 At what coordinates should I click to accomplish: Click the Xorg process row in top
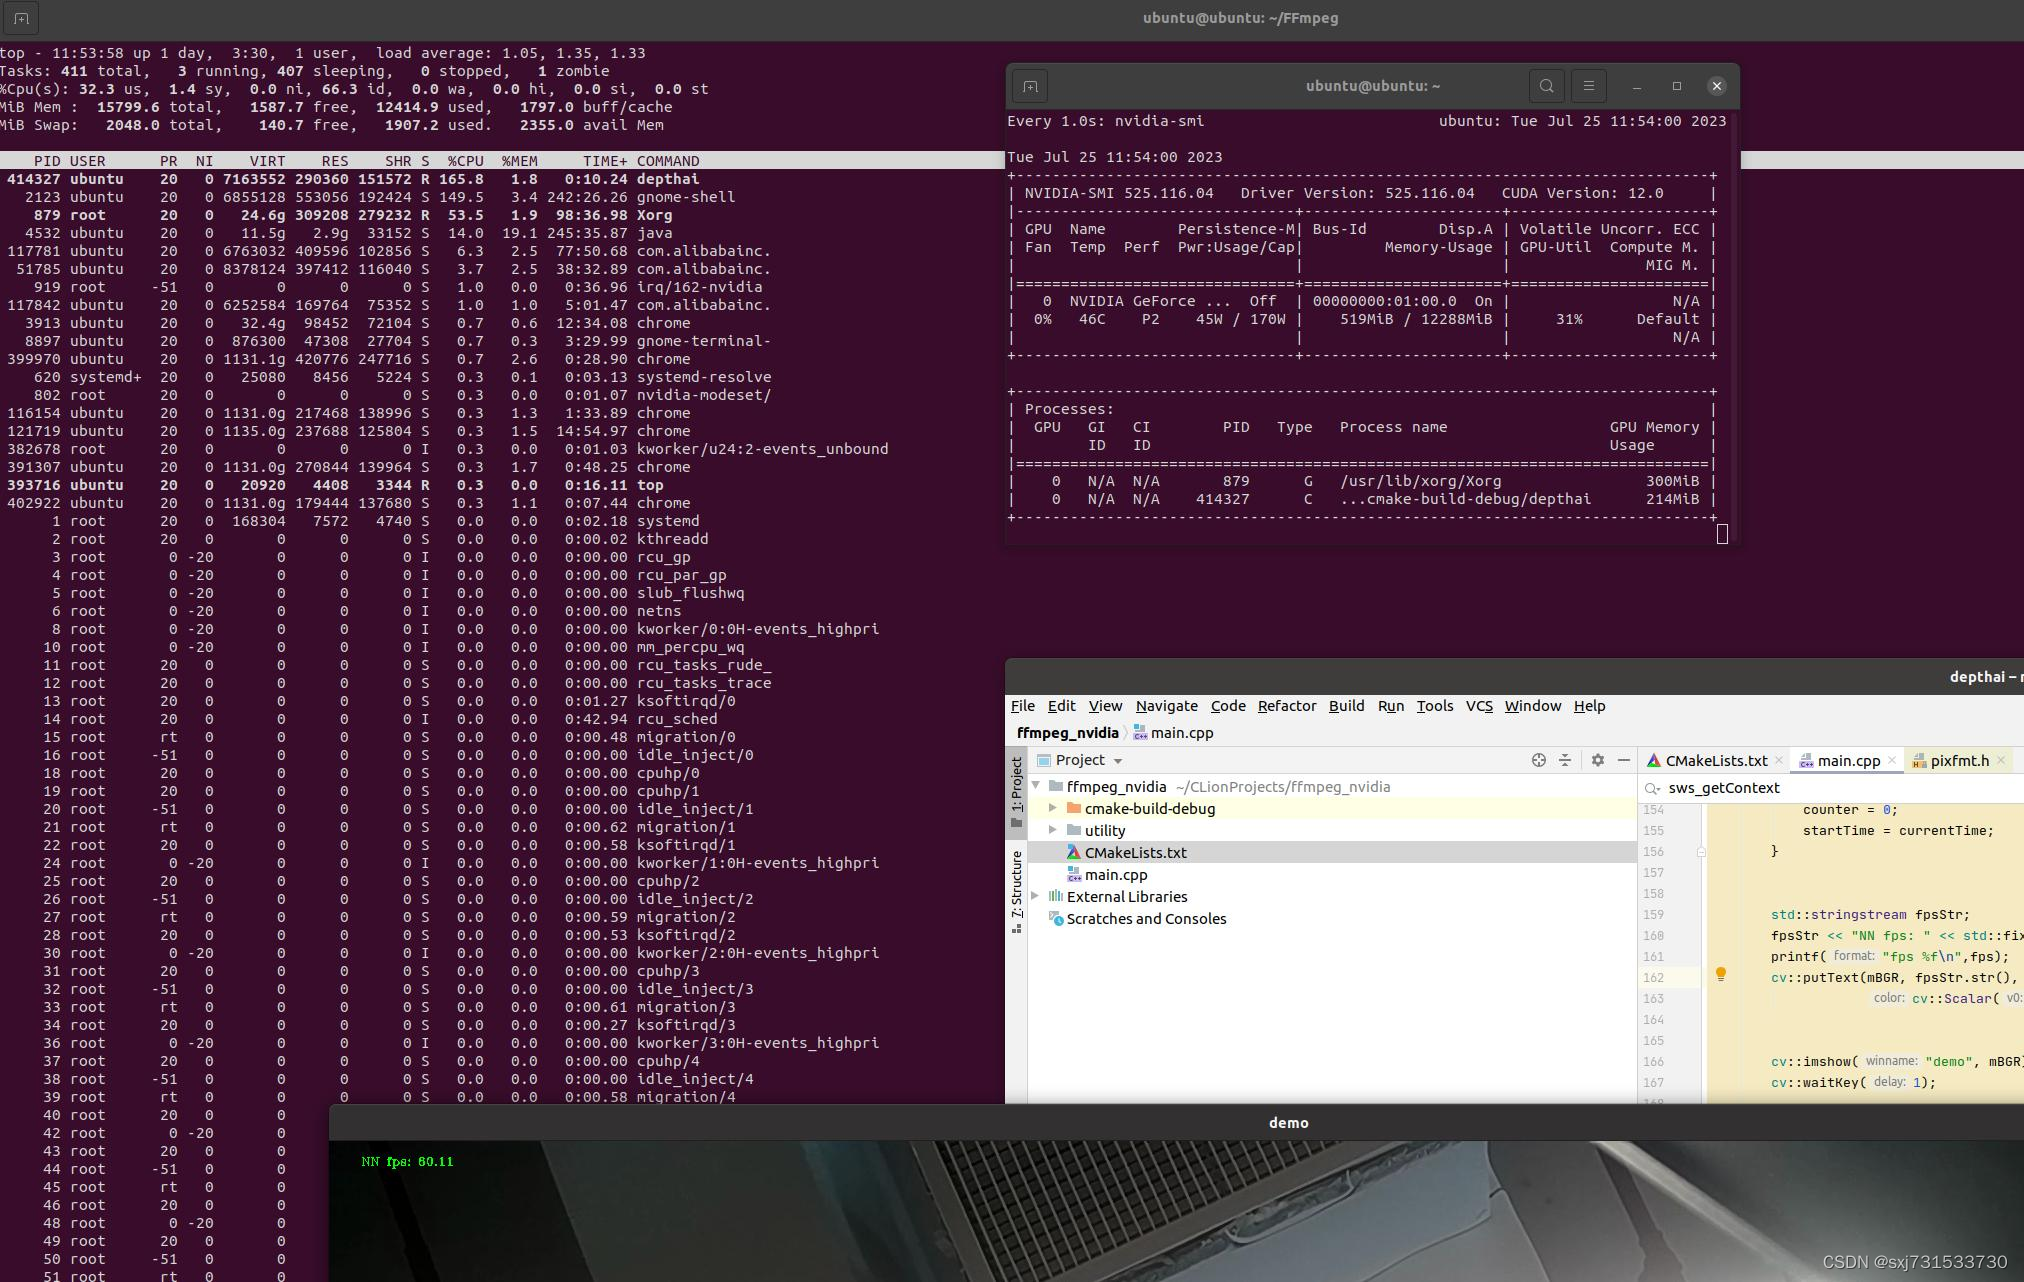tap(502, 215)
